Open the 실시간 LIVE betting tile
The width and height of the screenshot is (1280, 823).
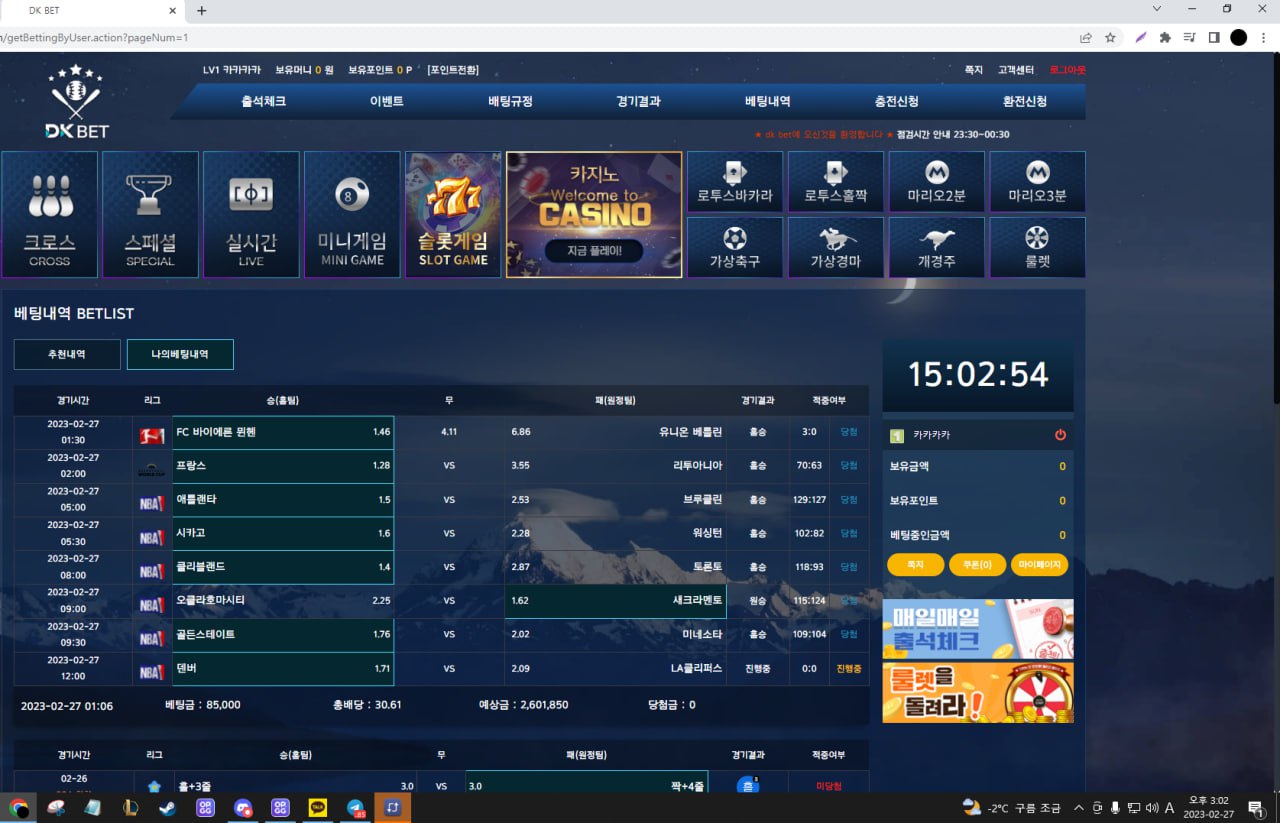pyautogui.click(x=251, y=214)
